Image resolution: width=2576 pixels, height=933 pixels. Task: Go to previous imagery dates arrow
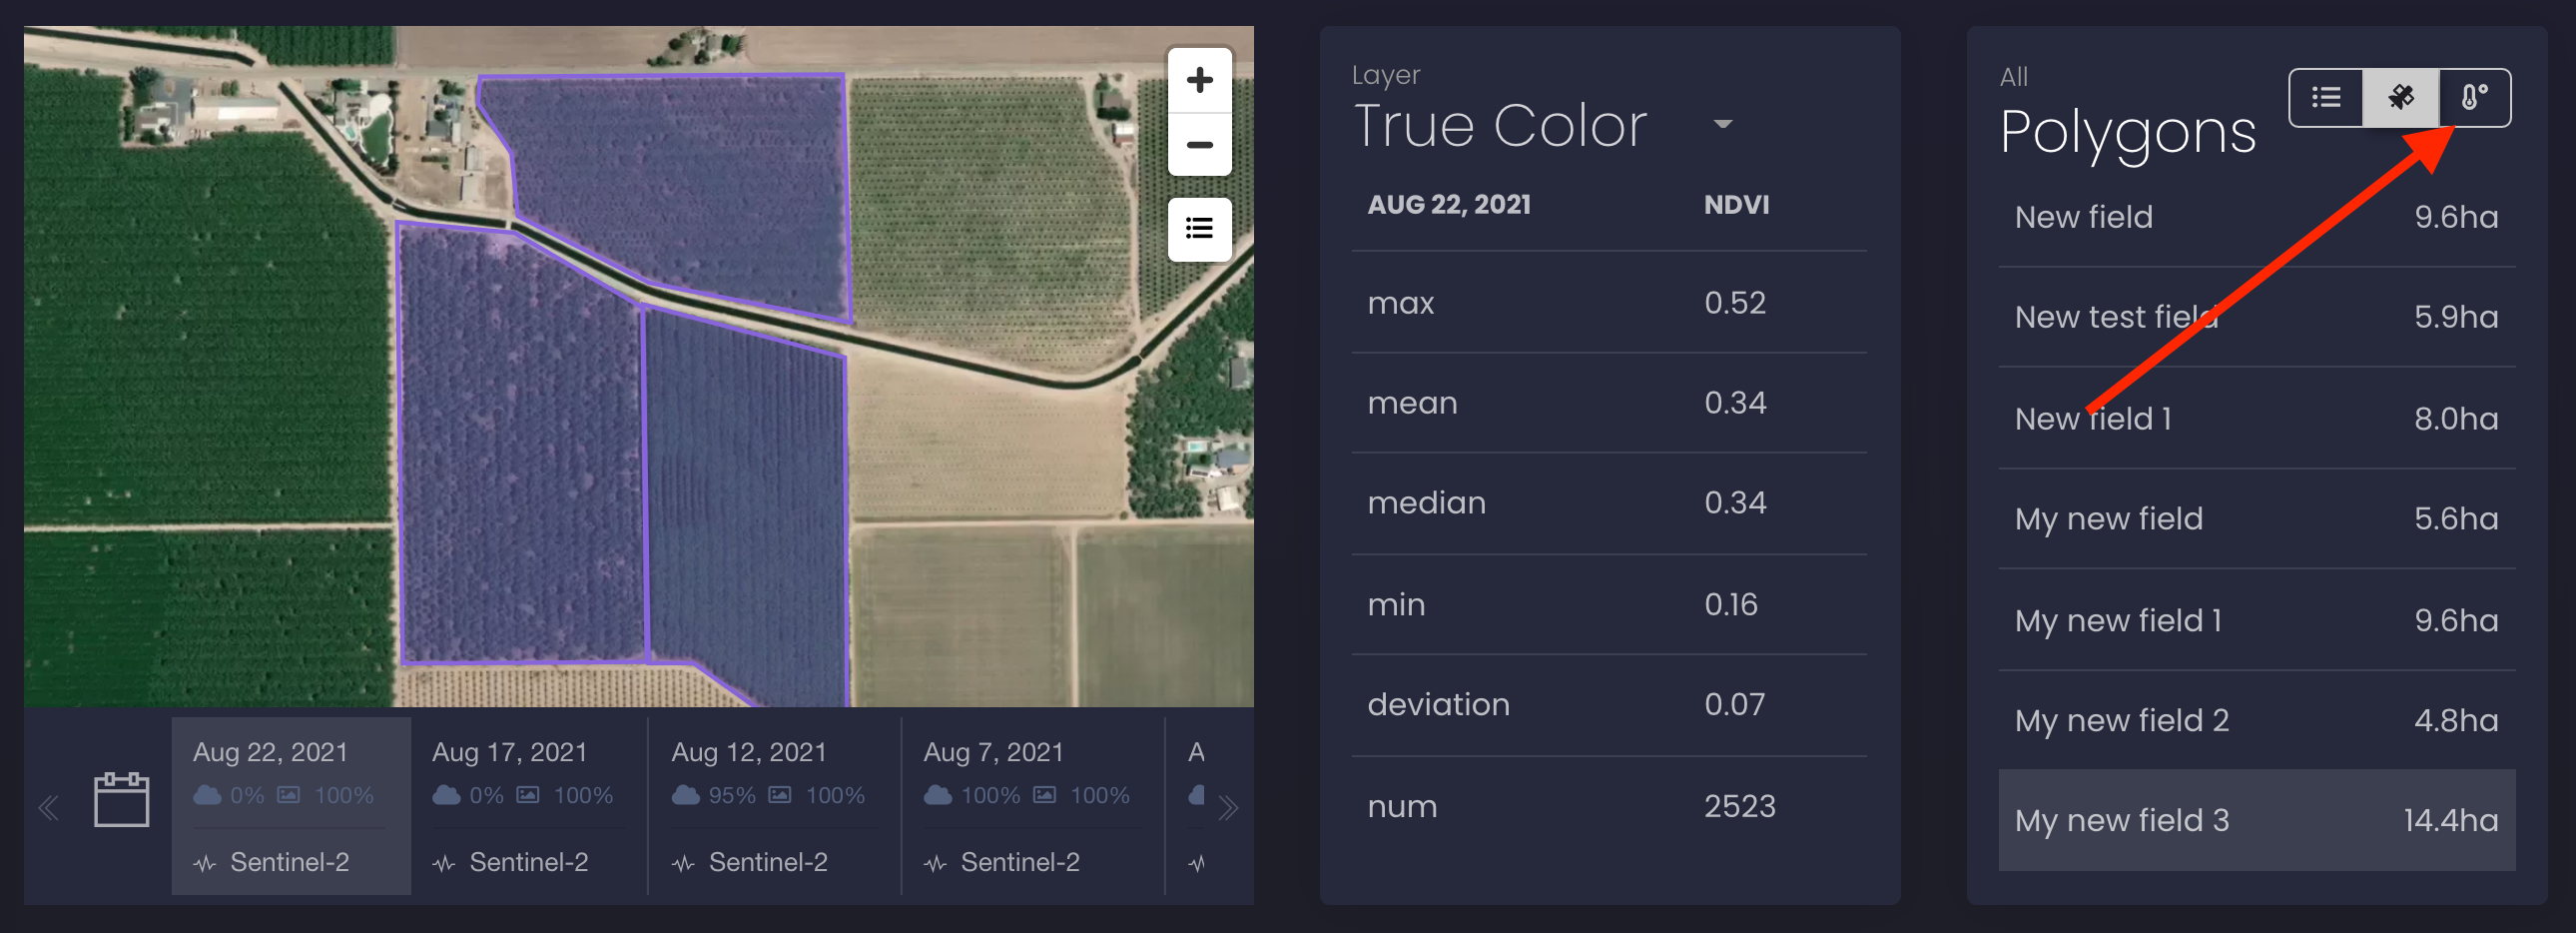48,807
